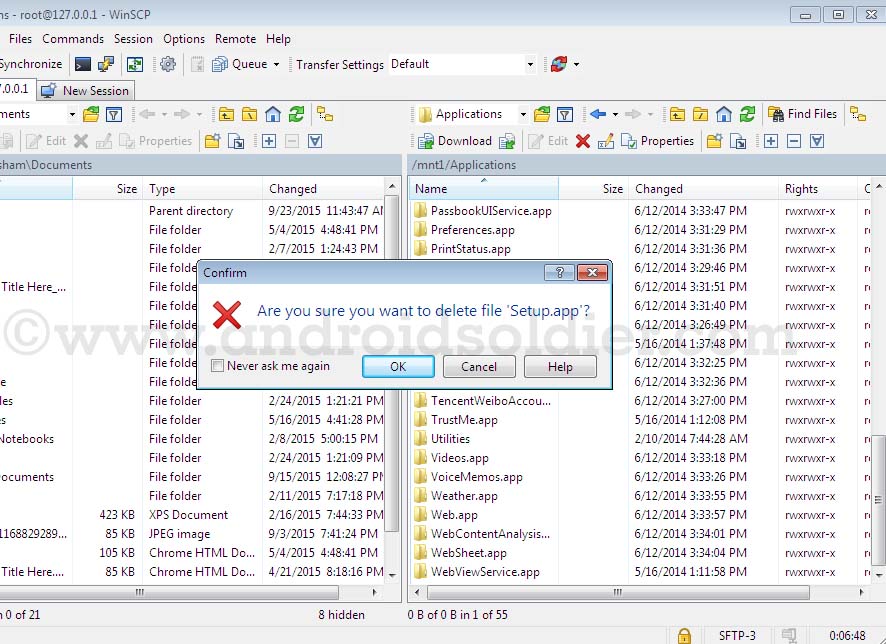Go to remote home directory icon

point(724,115)
